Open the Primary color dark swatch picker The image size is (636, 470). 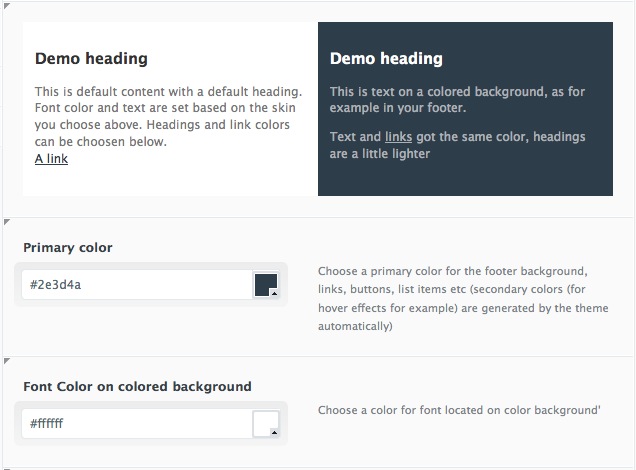pyautogui.click(x=266, y=285)
